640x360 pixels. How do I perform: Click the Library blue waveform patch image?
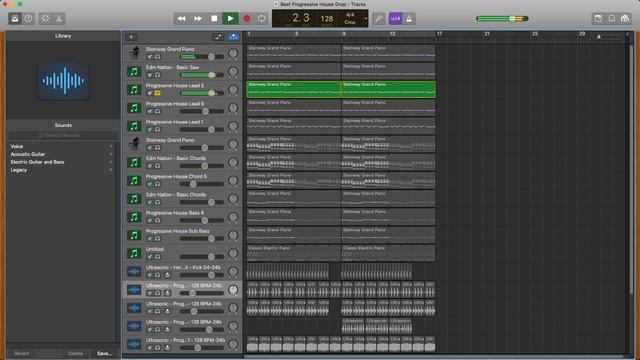click(63, 81)
